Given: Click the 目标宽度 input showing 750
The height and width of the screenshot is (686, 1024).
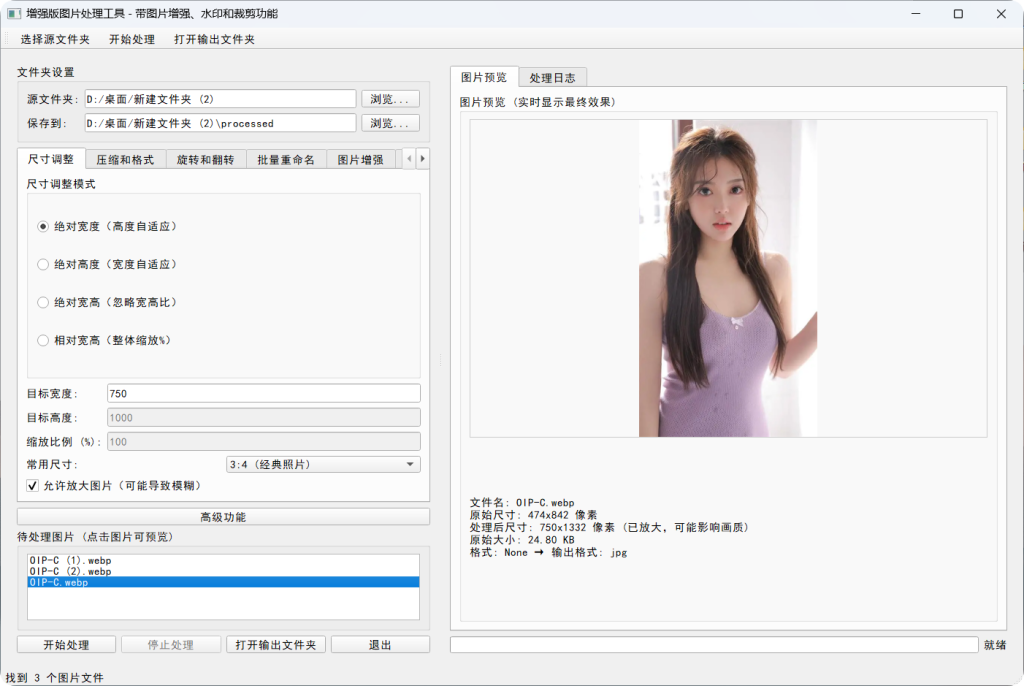Looking at the screenshot, I should pyautogui.click(x=263, y=393).
